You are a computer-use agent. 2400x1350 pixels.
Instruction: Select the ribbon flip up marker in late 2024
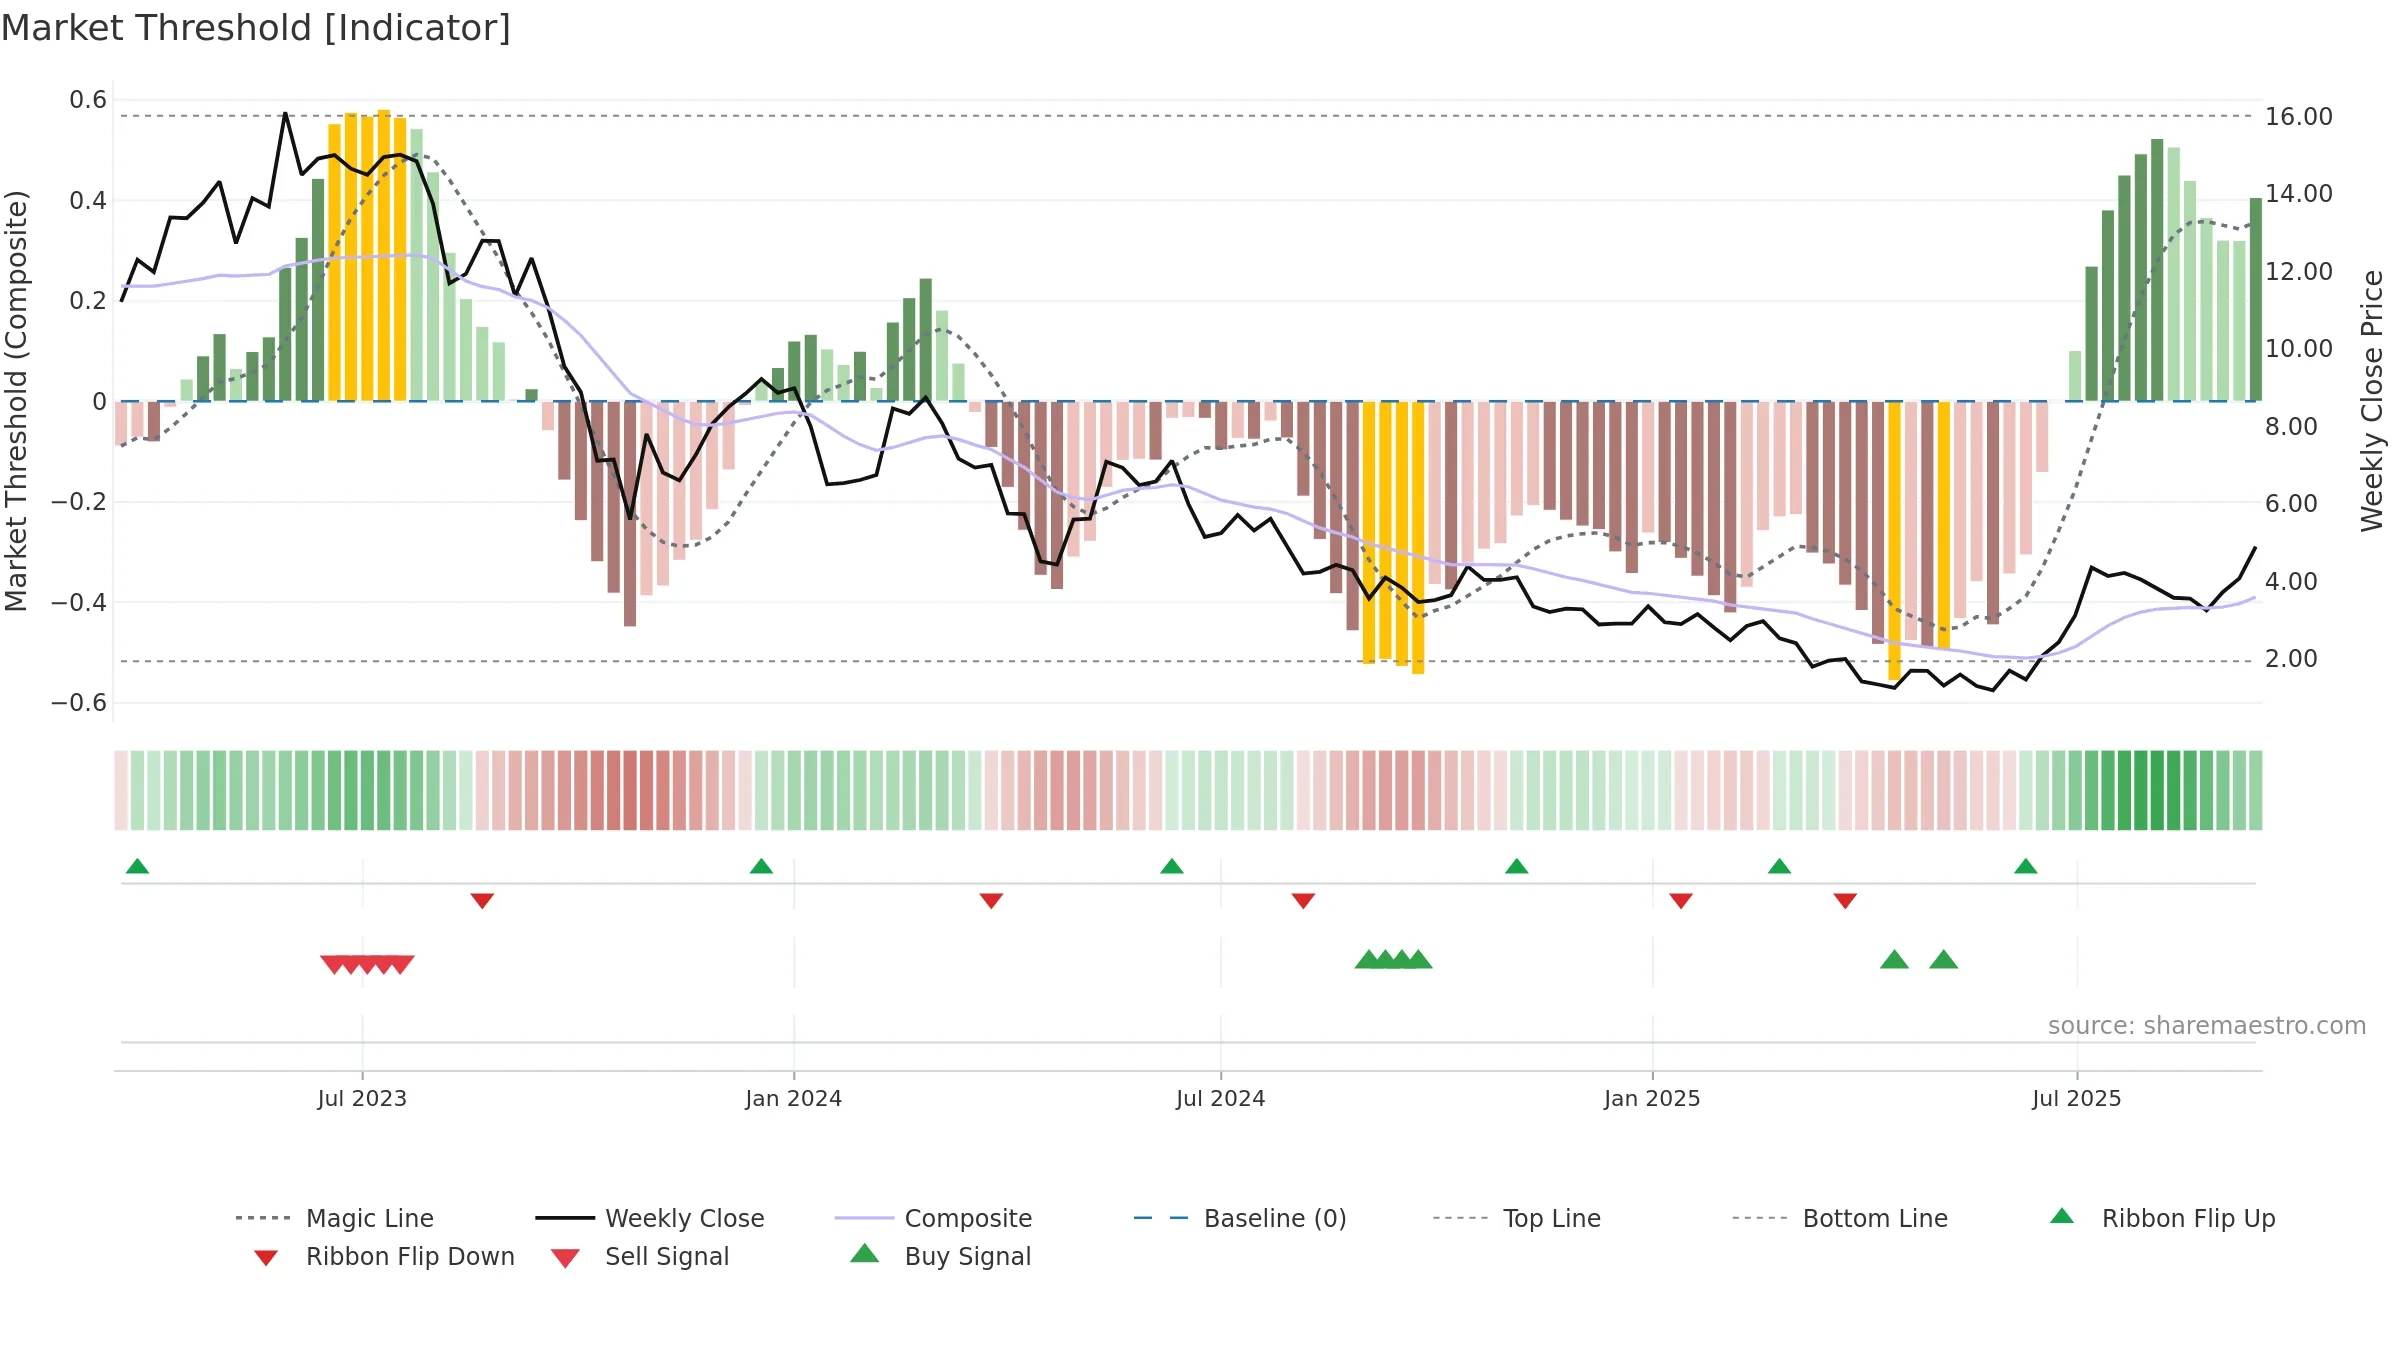pyautogui.click(x=1517, y=866)
